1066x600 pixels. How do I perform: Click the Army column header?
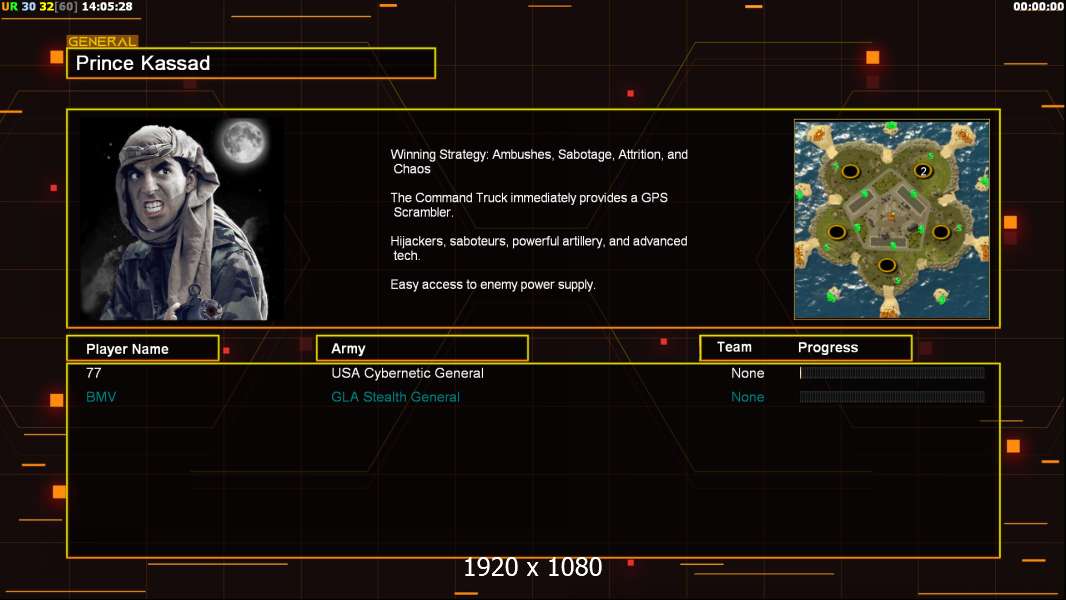[x=422, y=349]
